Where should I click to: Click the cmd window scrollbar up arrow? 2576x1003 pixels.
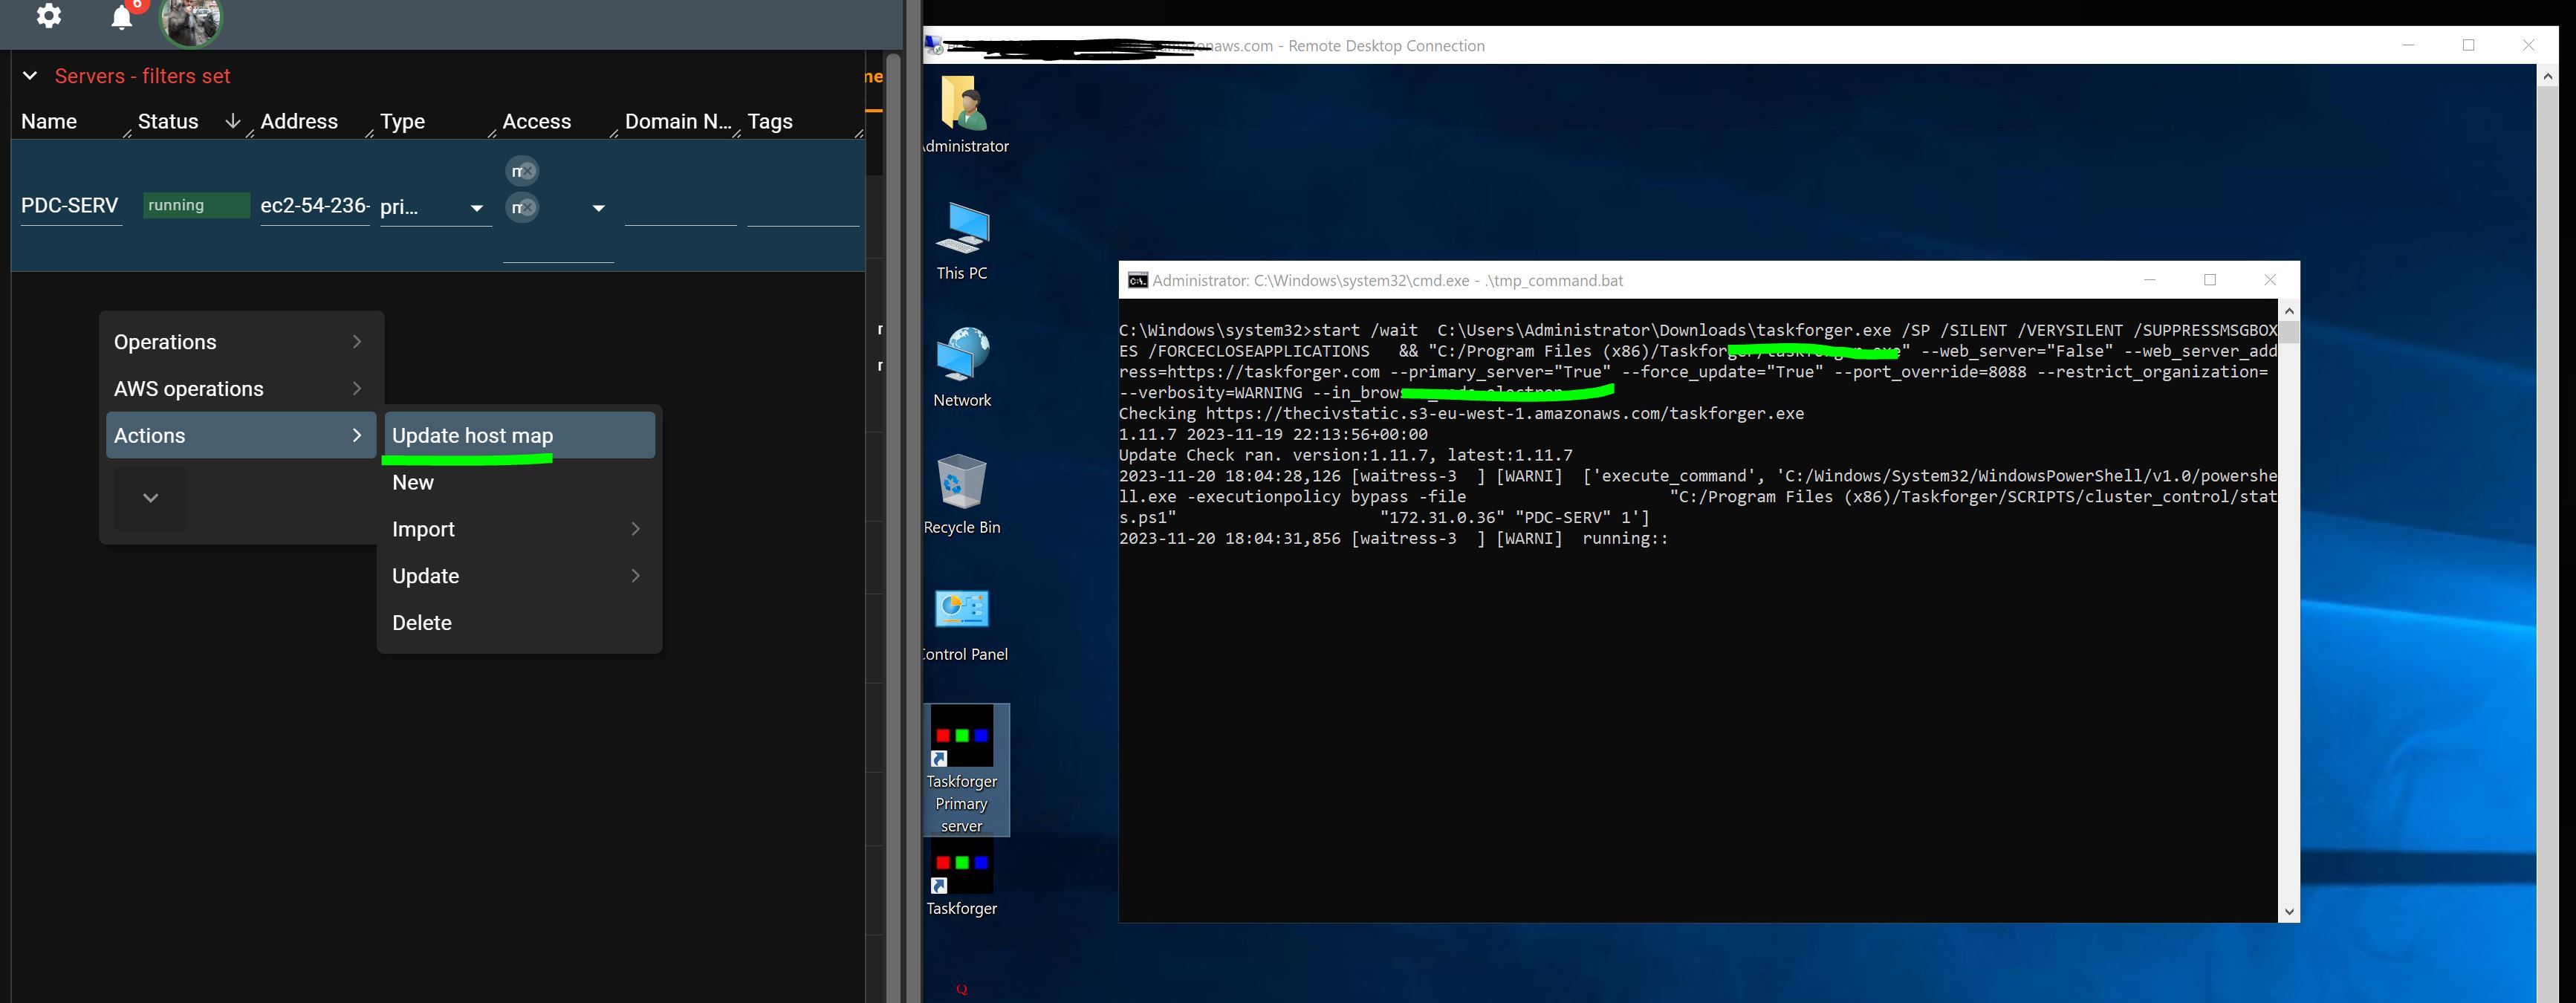coord(2289,310)
